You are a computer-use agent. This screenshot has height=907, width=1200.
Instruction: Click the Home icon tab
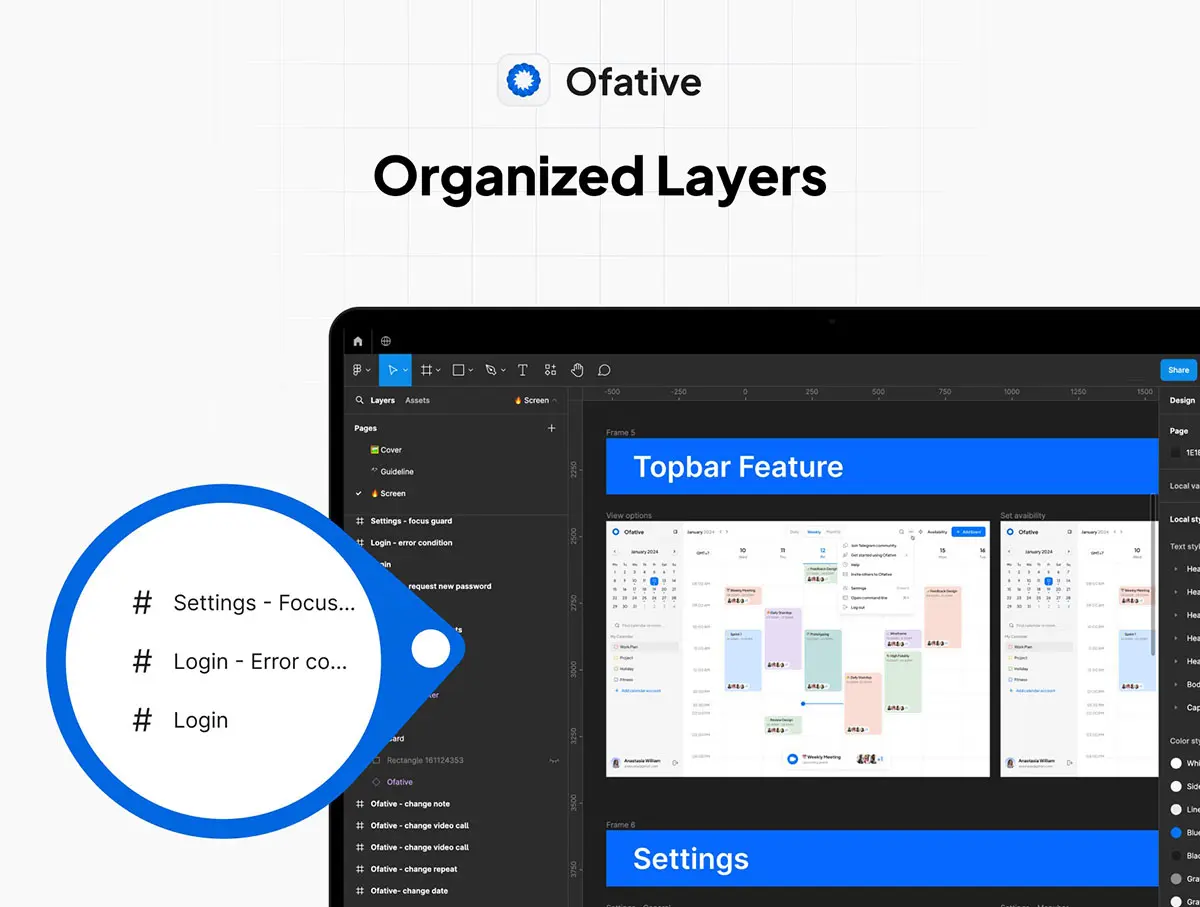point(358,341)
